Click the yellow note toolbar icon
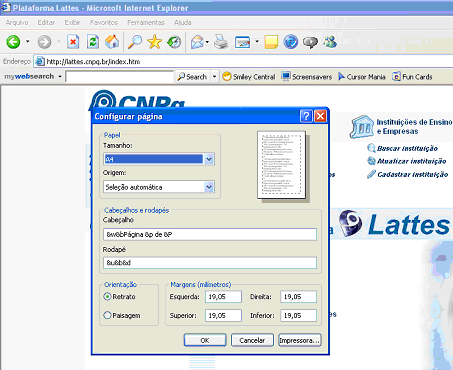 271,42
